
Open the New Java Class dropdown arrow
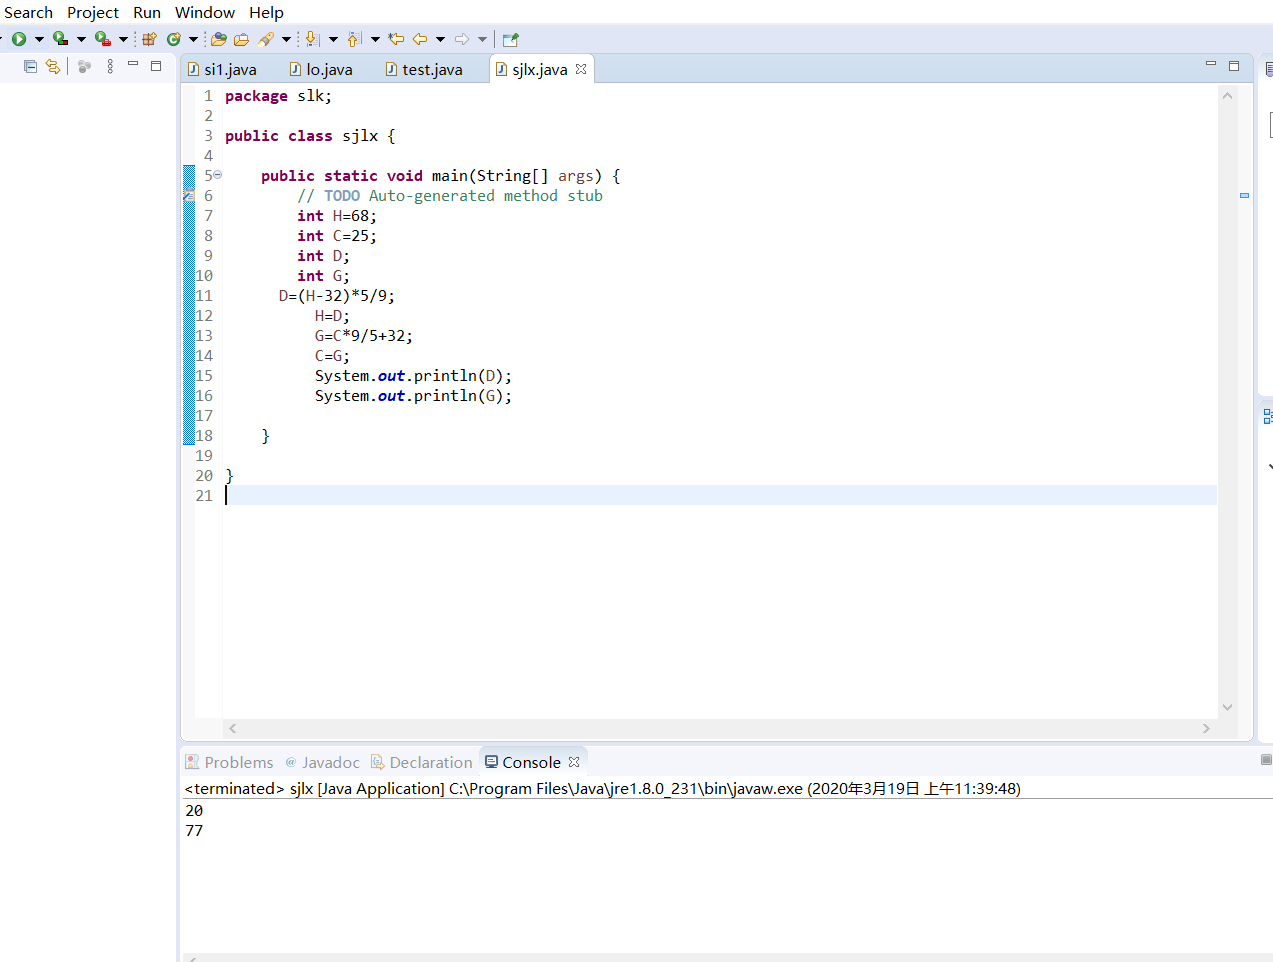coord(193,39)
